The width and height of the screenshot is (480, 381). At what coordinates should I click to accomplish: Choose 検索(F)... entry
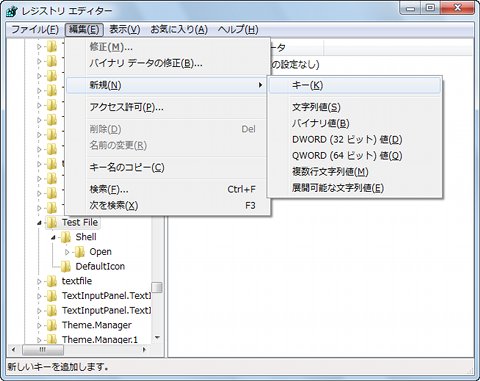coord(168,189)
